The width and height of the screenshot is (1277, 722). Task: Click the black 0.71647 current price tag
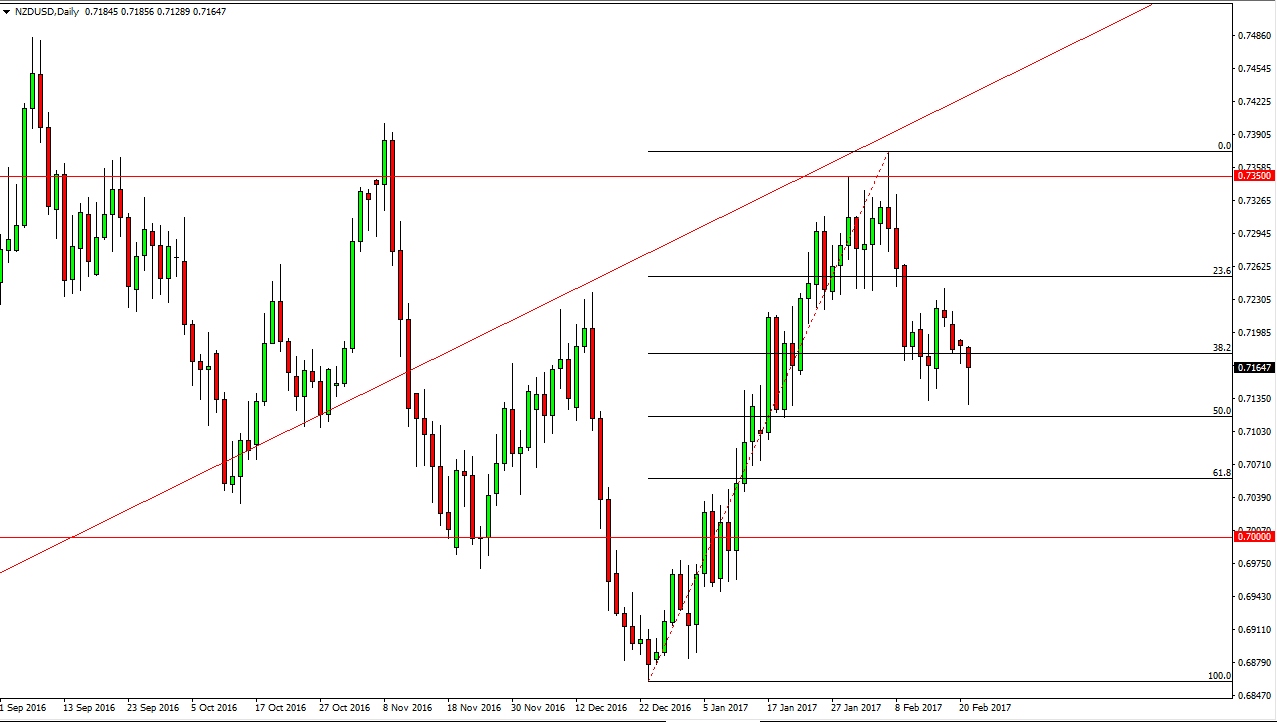point(1254,368)
